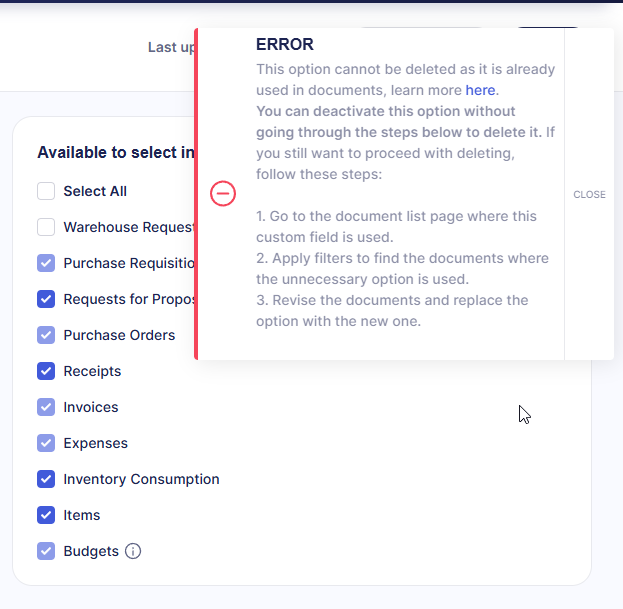Viewport: 623px width, 609px height.
Task: Uncheck the Requests for Proposals checkbox
Action: [x=46, y=299]
